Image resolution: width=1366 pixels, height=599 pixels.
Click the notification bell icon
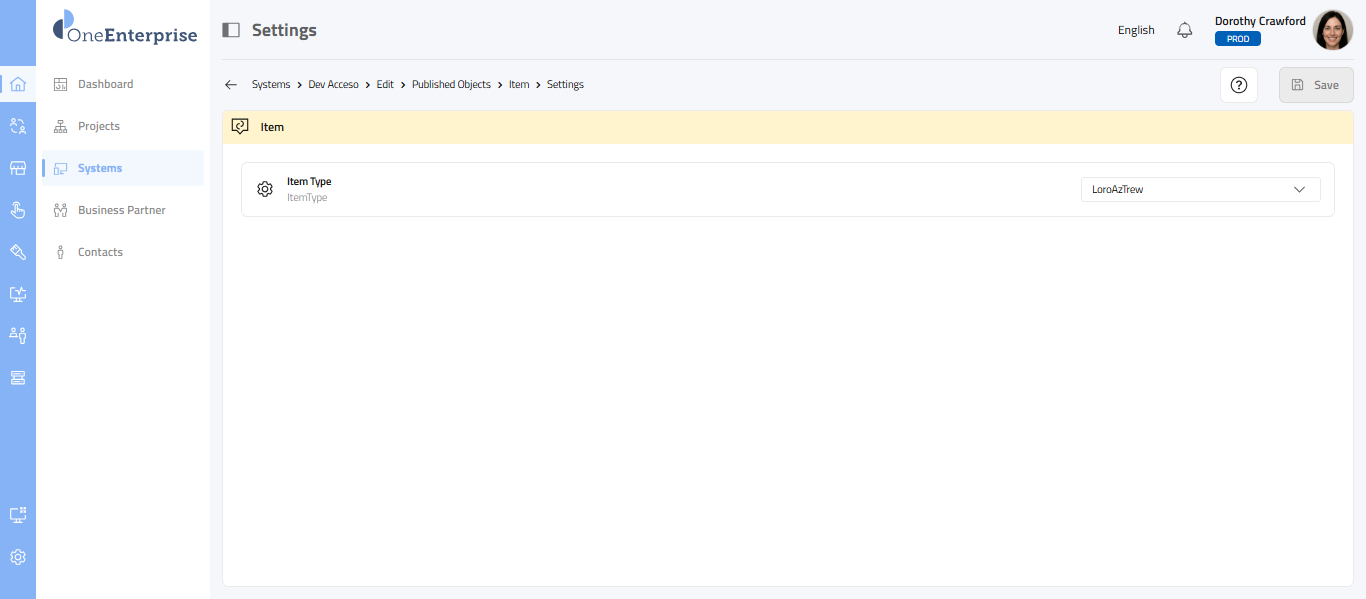pos(1185,30)
